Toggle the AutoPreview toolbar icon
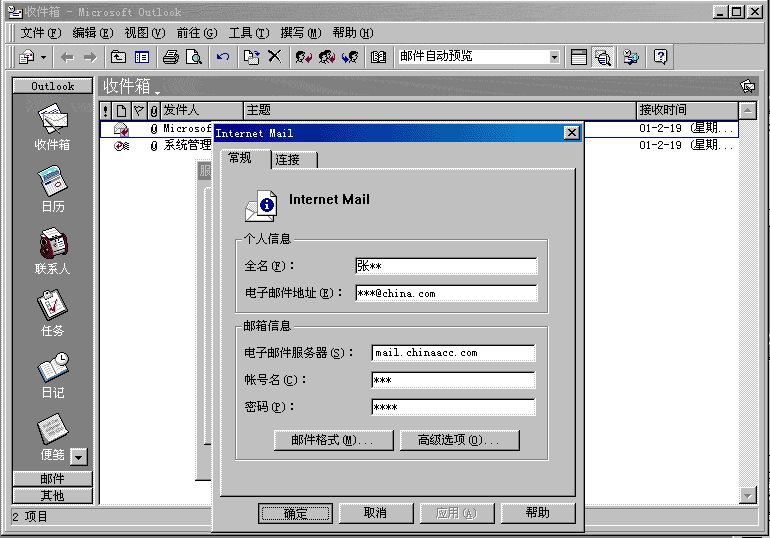Viewport: 770px width, 538px height. coord(603,57)
